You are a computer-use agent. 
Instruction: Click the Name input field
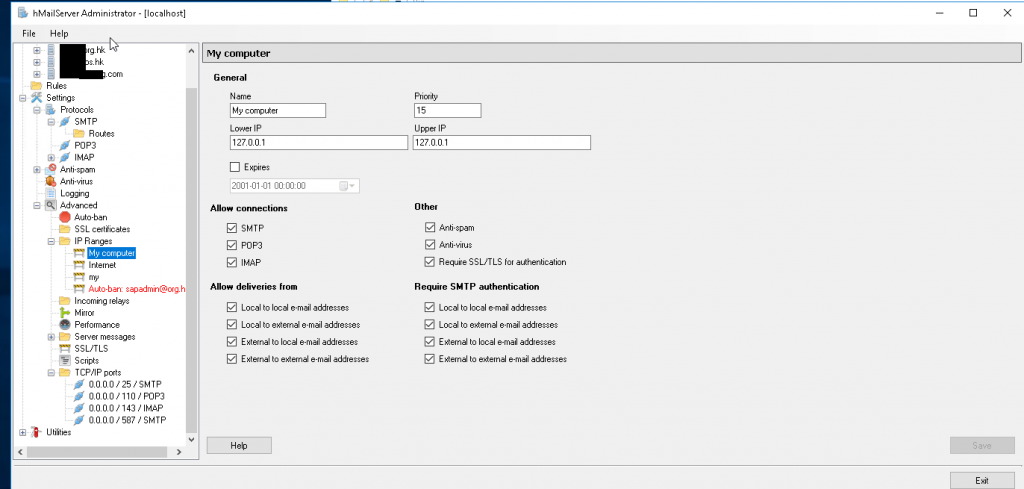coord(278,110)
